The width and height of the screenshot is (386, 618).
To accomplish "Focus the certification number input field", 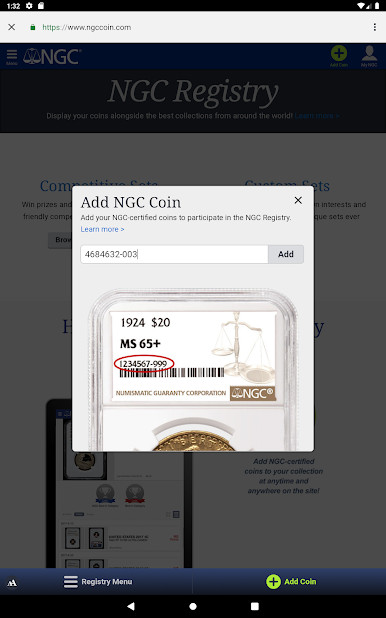I will [174, 254].
